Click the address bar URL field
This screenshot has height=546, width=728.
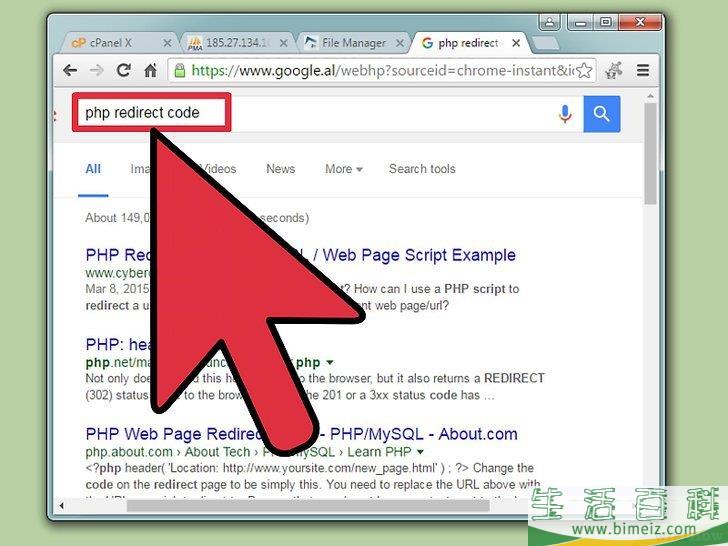pyautogui.click(x=382, y=71)
